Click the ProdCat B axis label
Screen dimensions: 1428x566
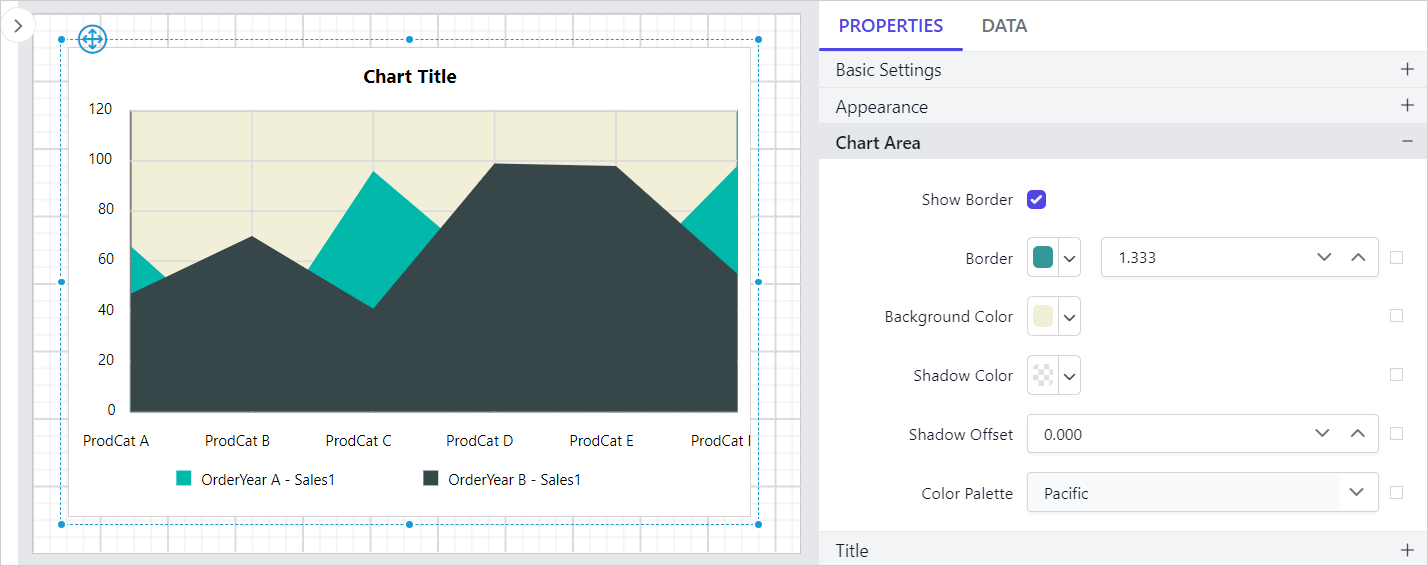point(237,441)
